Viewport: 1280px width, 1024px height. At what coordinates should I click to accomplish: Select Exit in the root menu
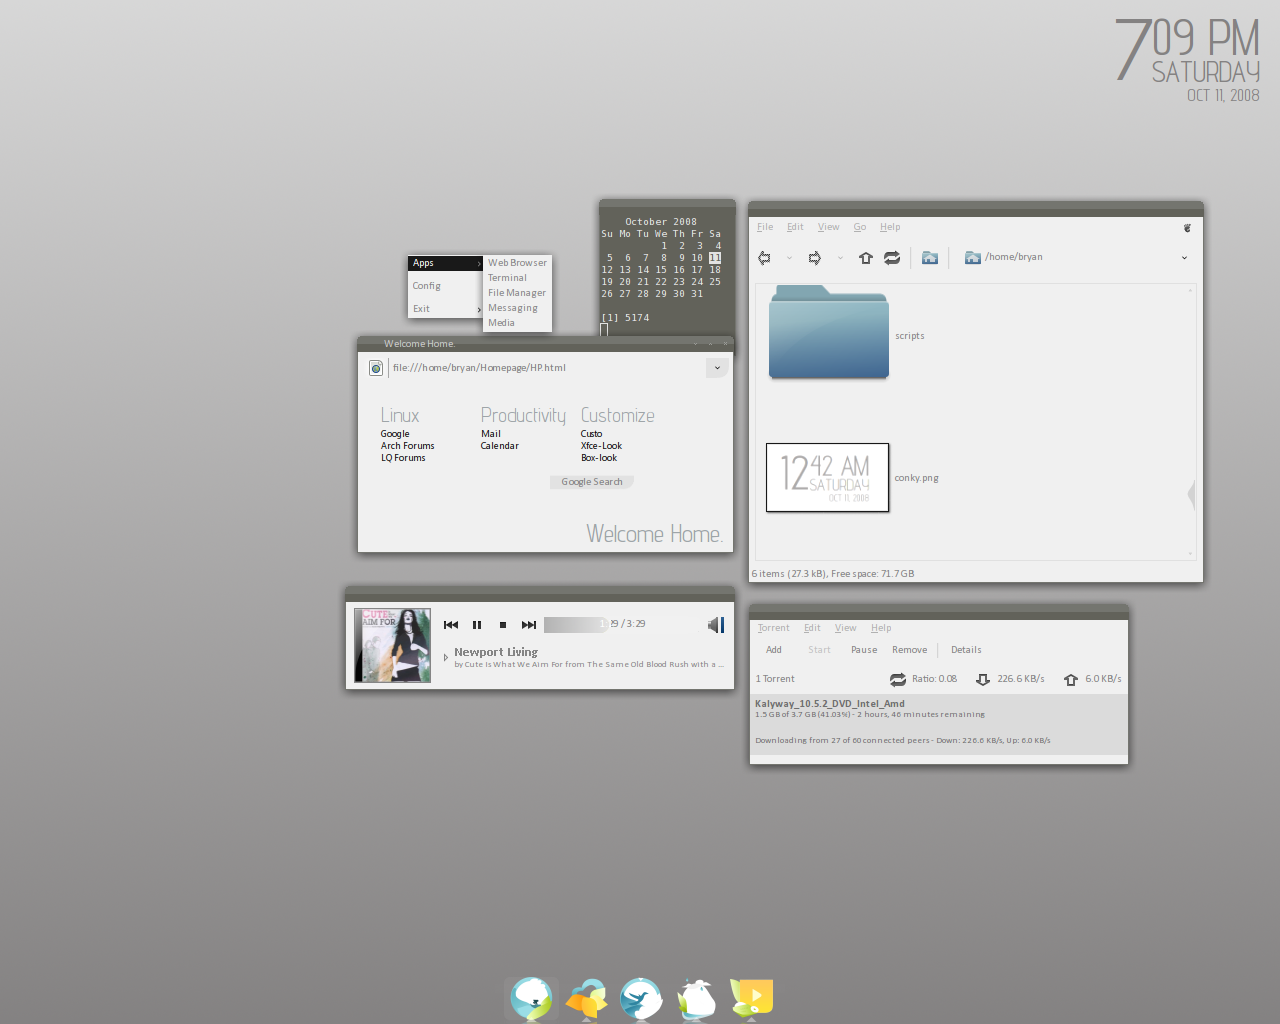pyautogui.click(x=446, y=309)
